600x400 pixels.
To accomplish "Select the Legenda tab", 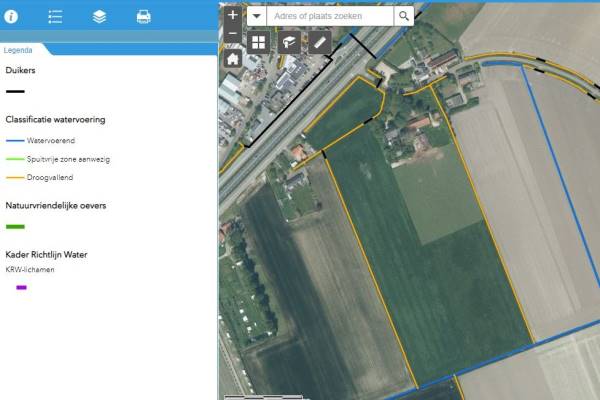I will tap(18, 50).
